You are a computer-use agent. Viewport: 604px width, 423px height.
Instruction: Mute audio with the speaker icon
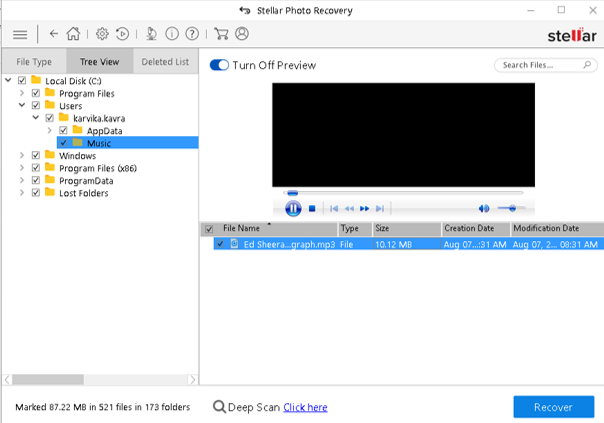tap(484, 208)
